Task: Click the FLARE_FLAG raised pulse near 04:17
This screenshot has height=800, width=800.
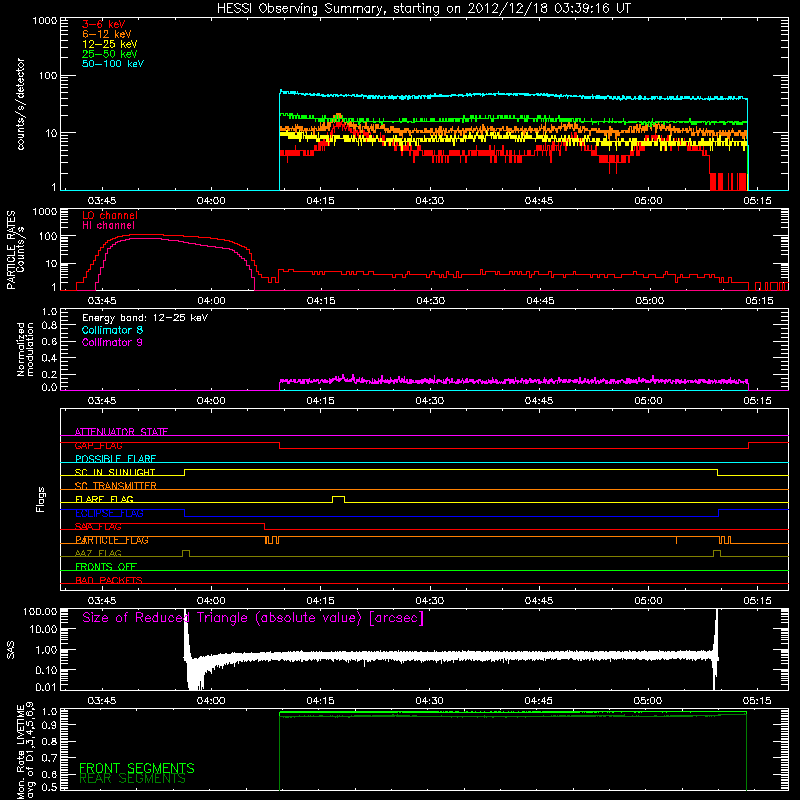Action: (x=338, y=499)
